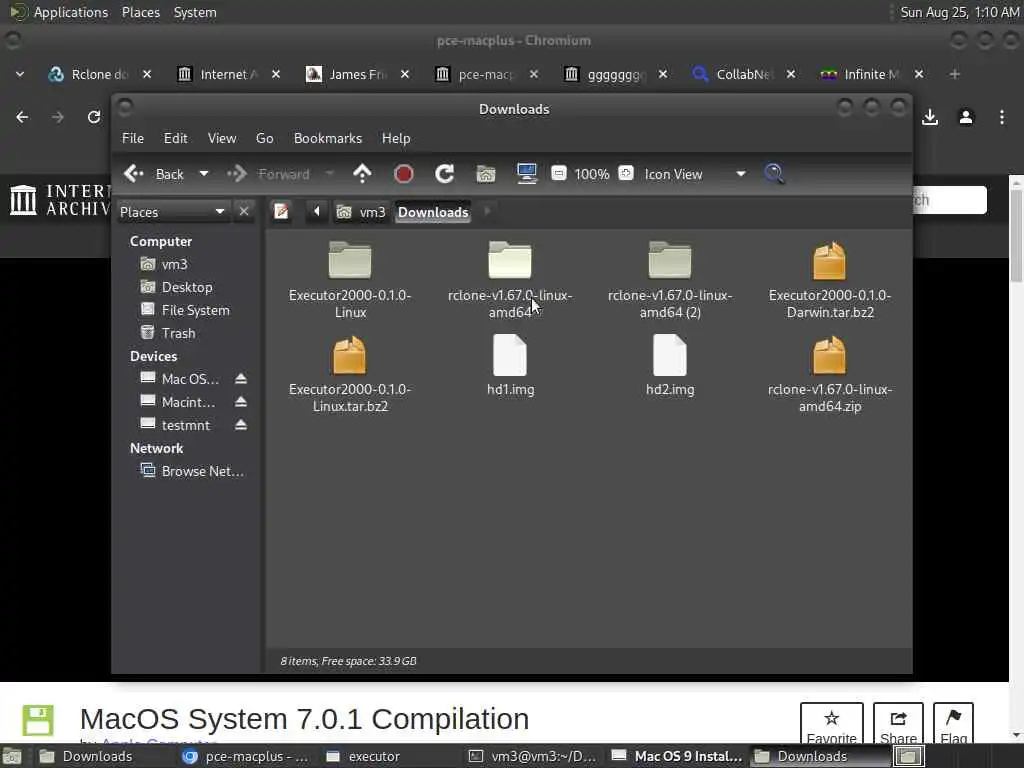Open the Home folder toolbar icon
Image resolution: width=1024 pixels, height=768 pixels.
486,174
